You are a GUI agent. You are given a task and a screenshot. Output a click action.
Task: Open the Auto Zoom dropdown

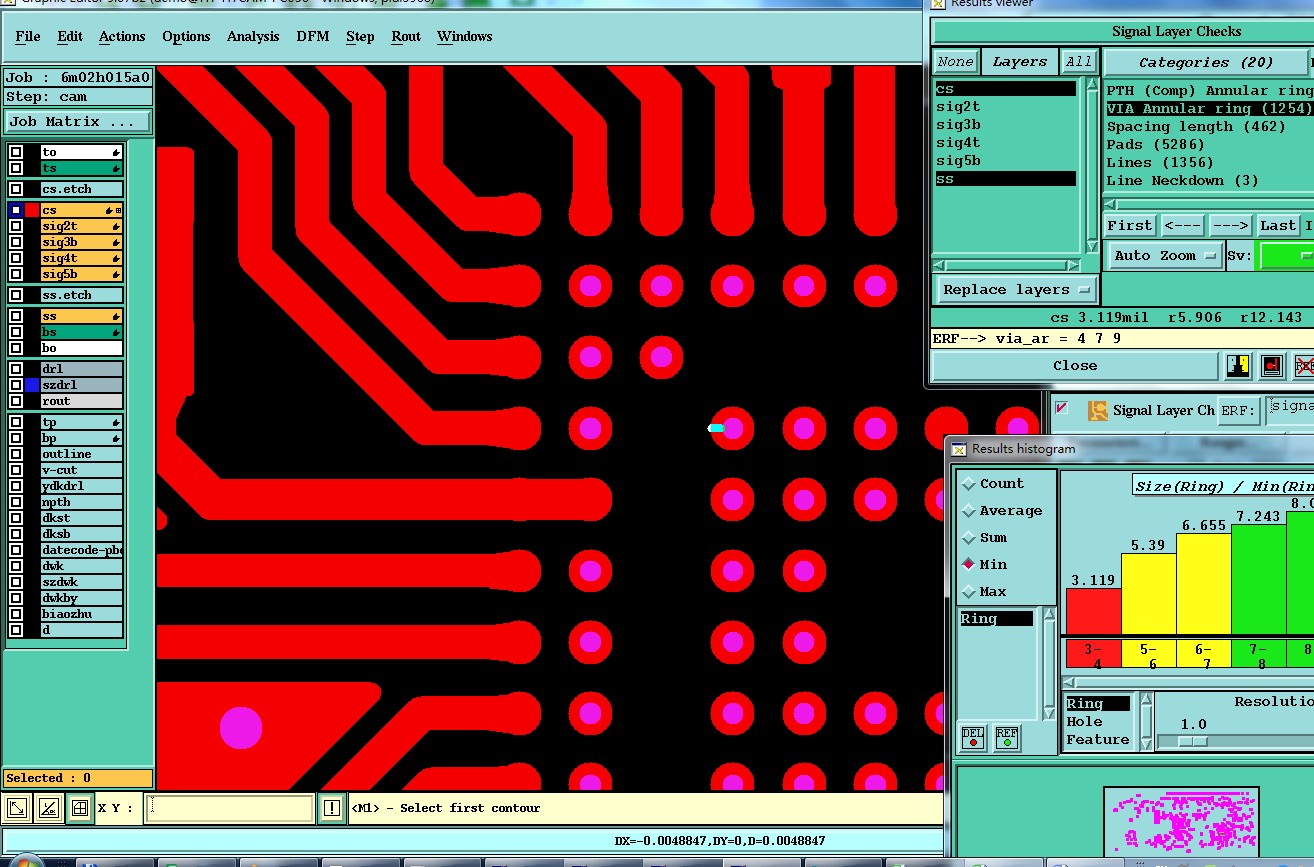pos(1165,256)
